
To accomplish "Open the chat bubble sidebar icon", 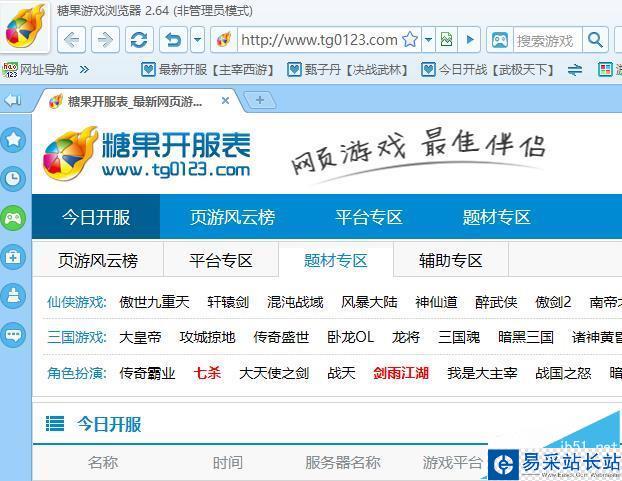I will pyautogui.click(x=13, y=335).
